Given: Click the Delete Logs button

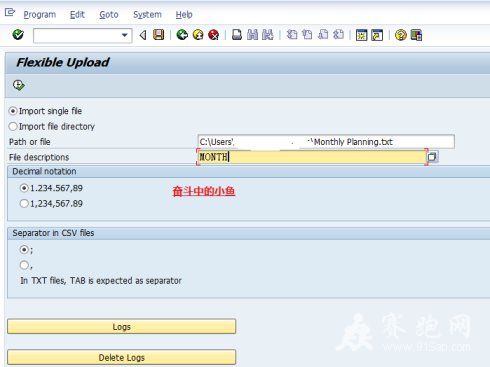Looking at the screenshot, I should click(x=121, y=357).
